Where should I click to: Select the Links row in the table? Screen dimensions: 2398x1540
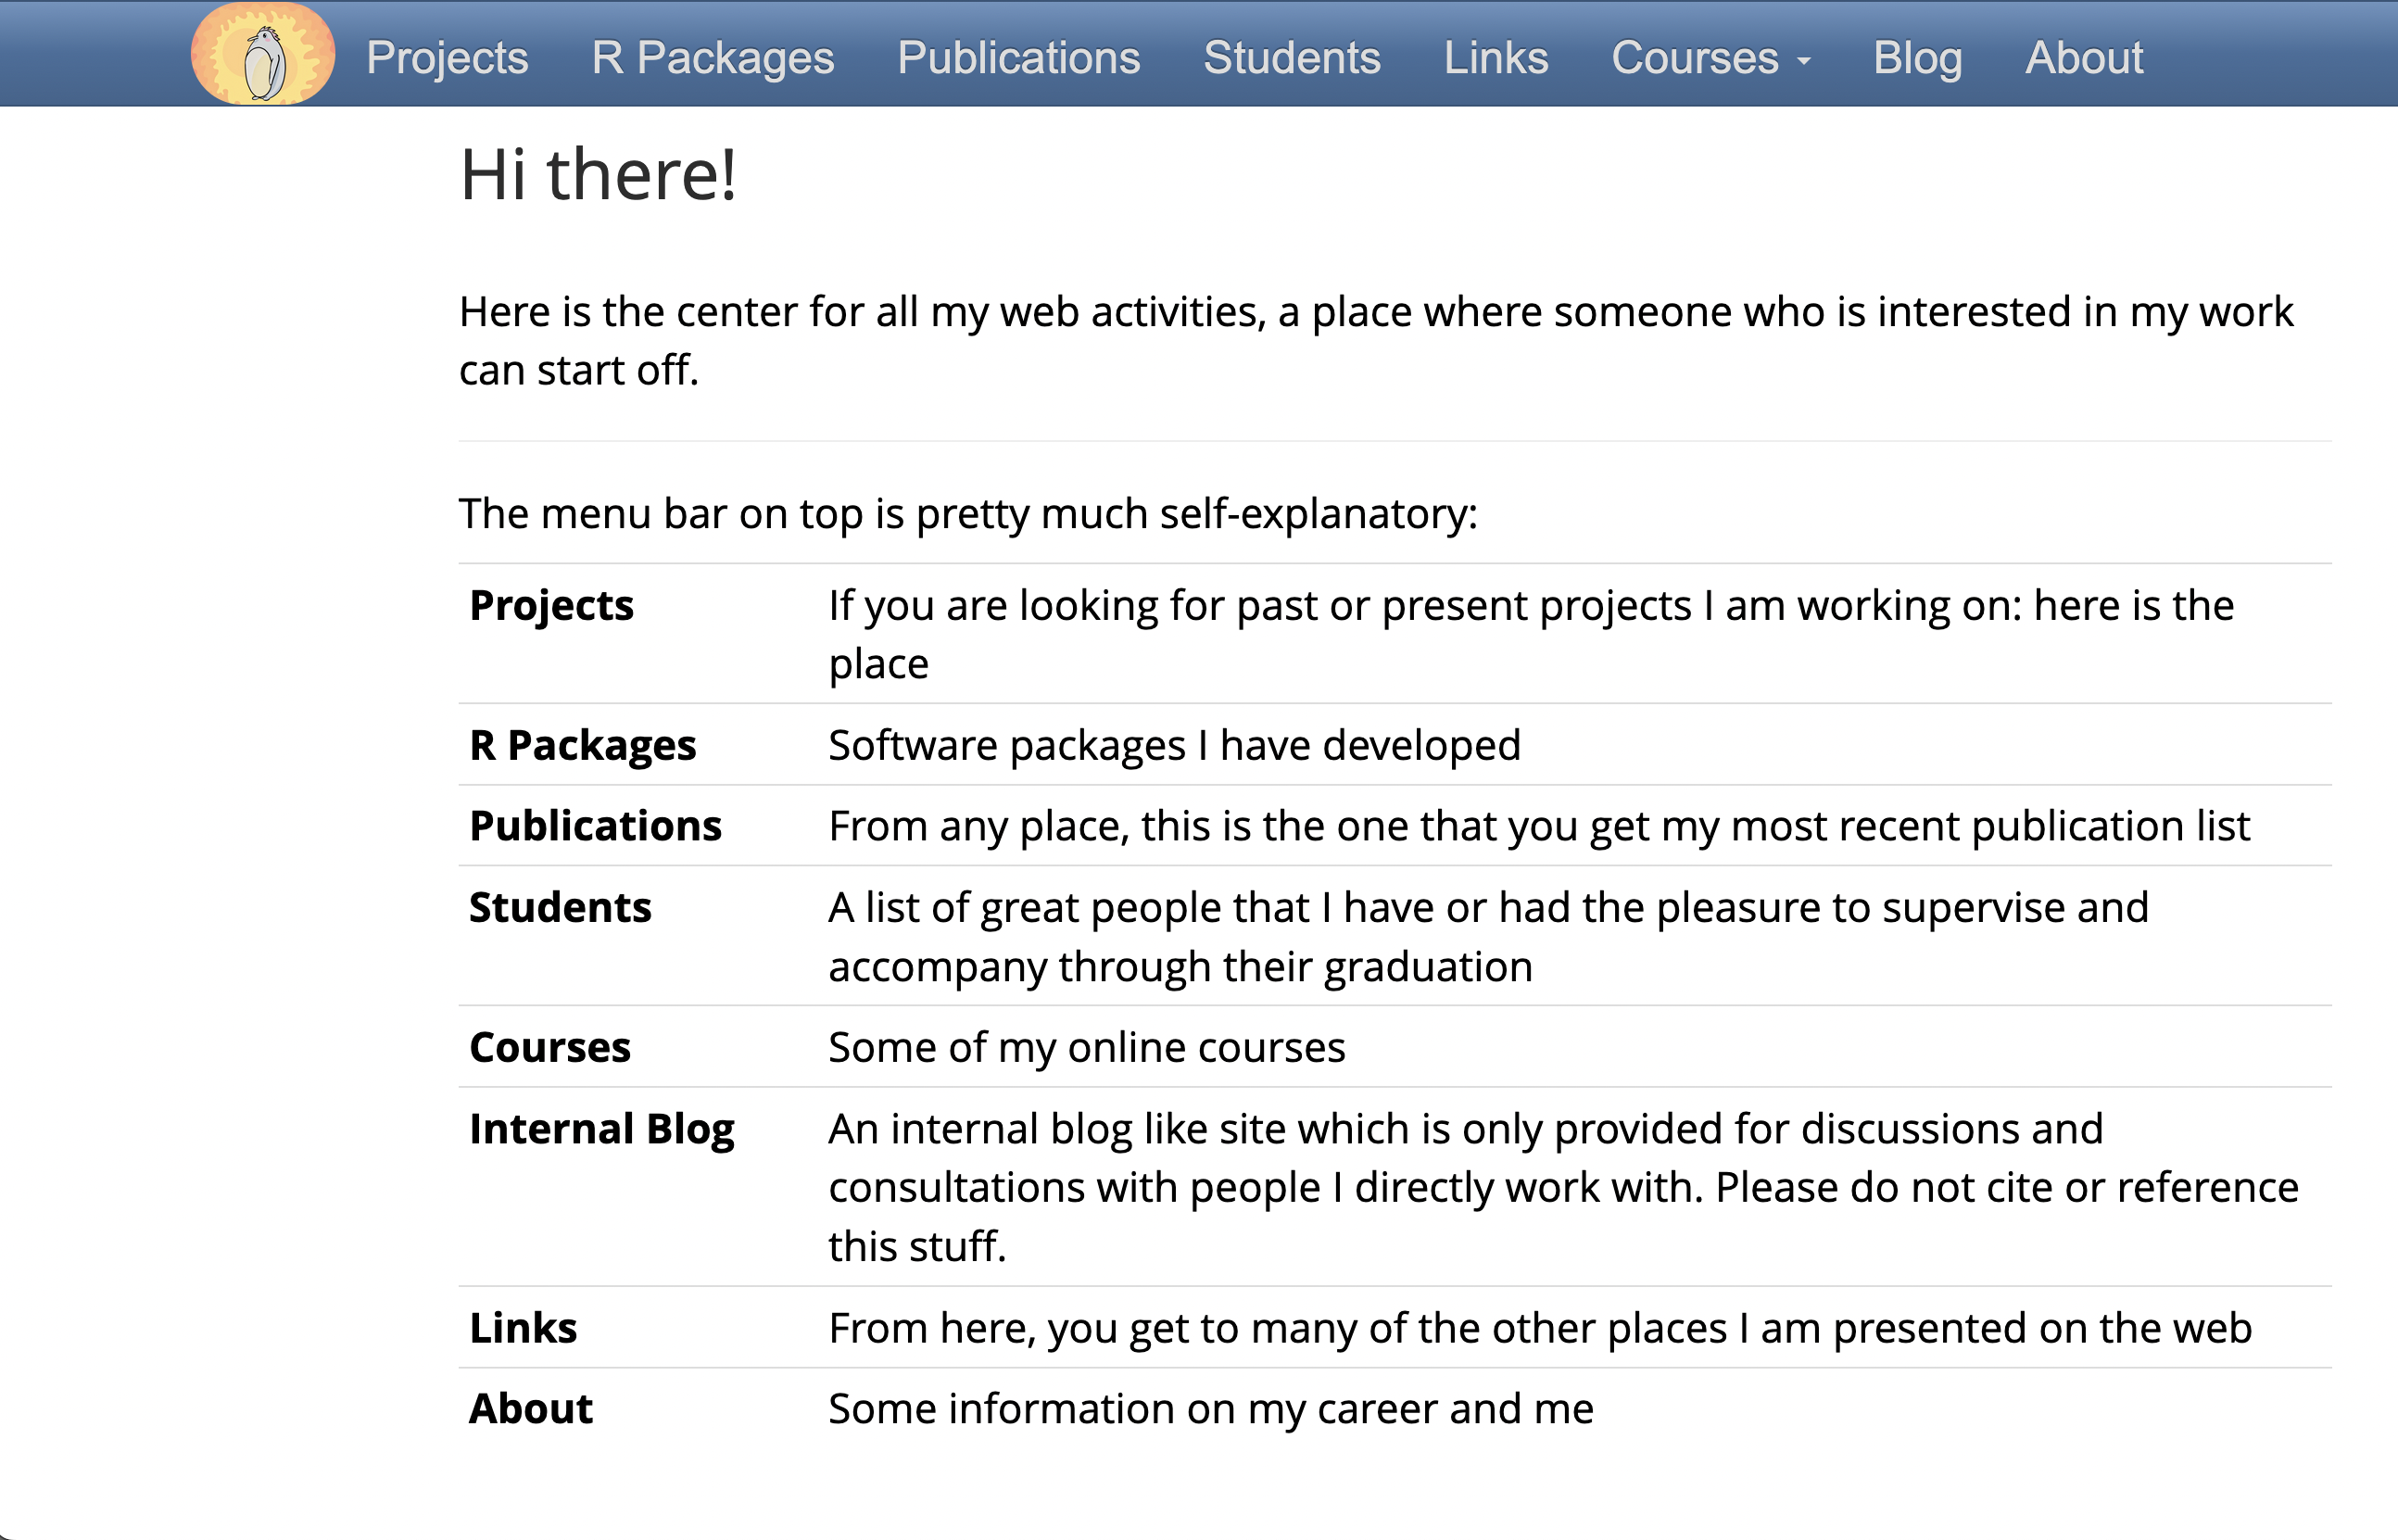point(522,1328)
